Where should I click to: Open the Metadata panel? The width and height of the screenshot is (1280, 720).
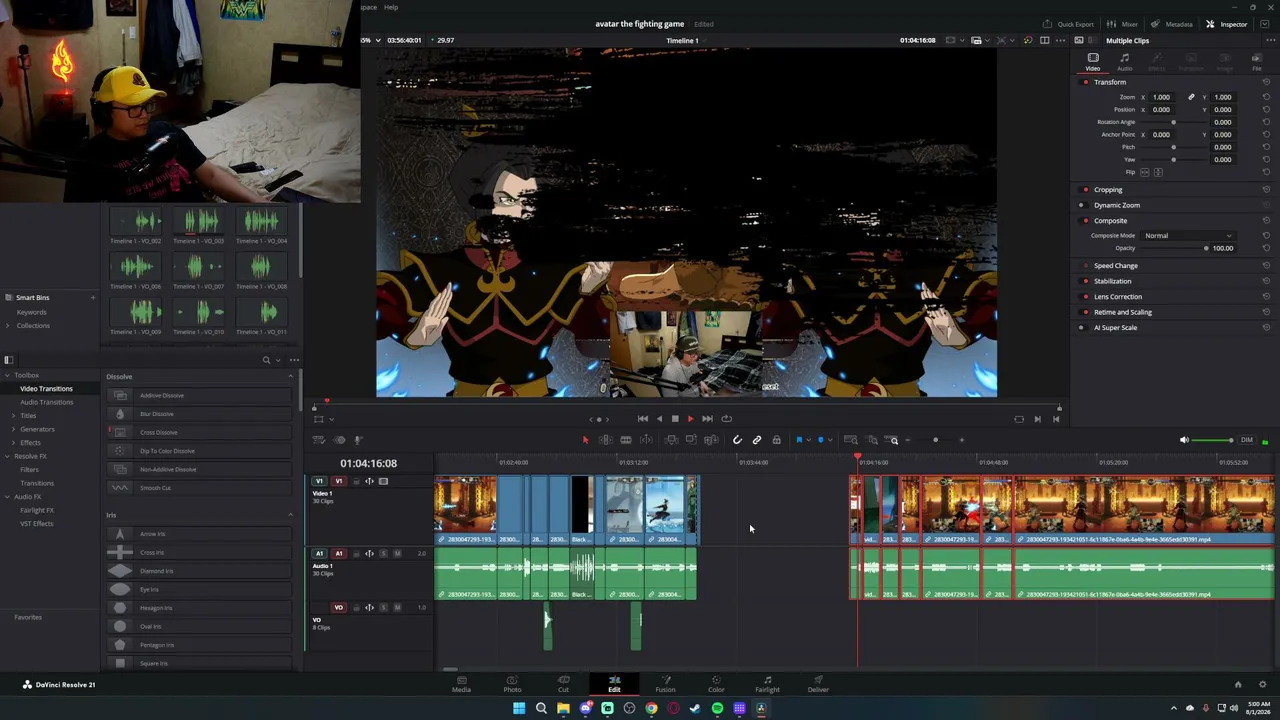pos(1172,24)
